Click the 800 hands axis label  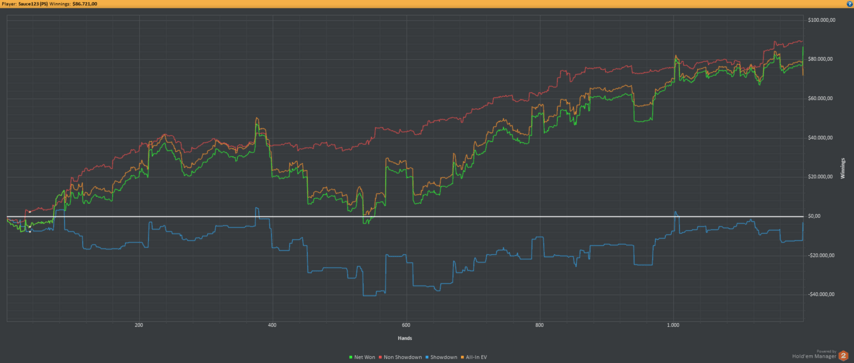pos(540,325)
